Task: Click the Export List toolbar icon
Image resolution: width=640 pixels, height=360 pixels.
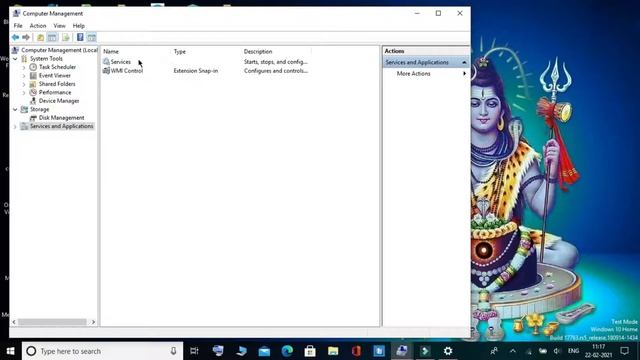Action: pos(66,38)
